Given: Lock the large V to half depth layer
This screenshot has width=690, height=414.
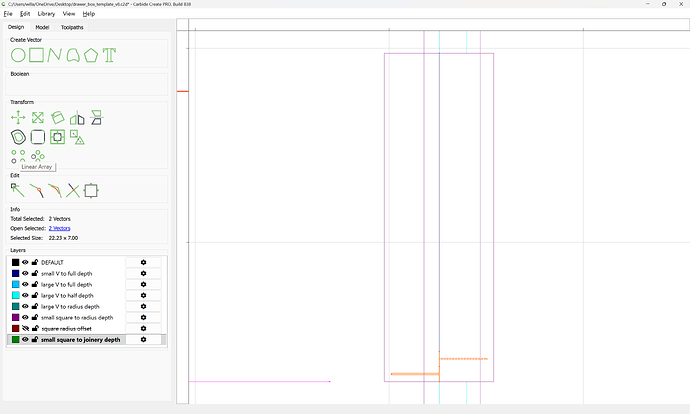Looking at the screenshot, I should [34, 295].
